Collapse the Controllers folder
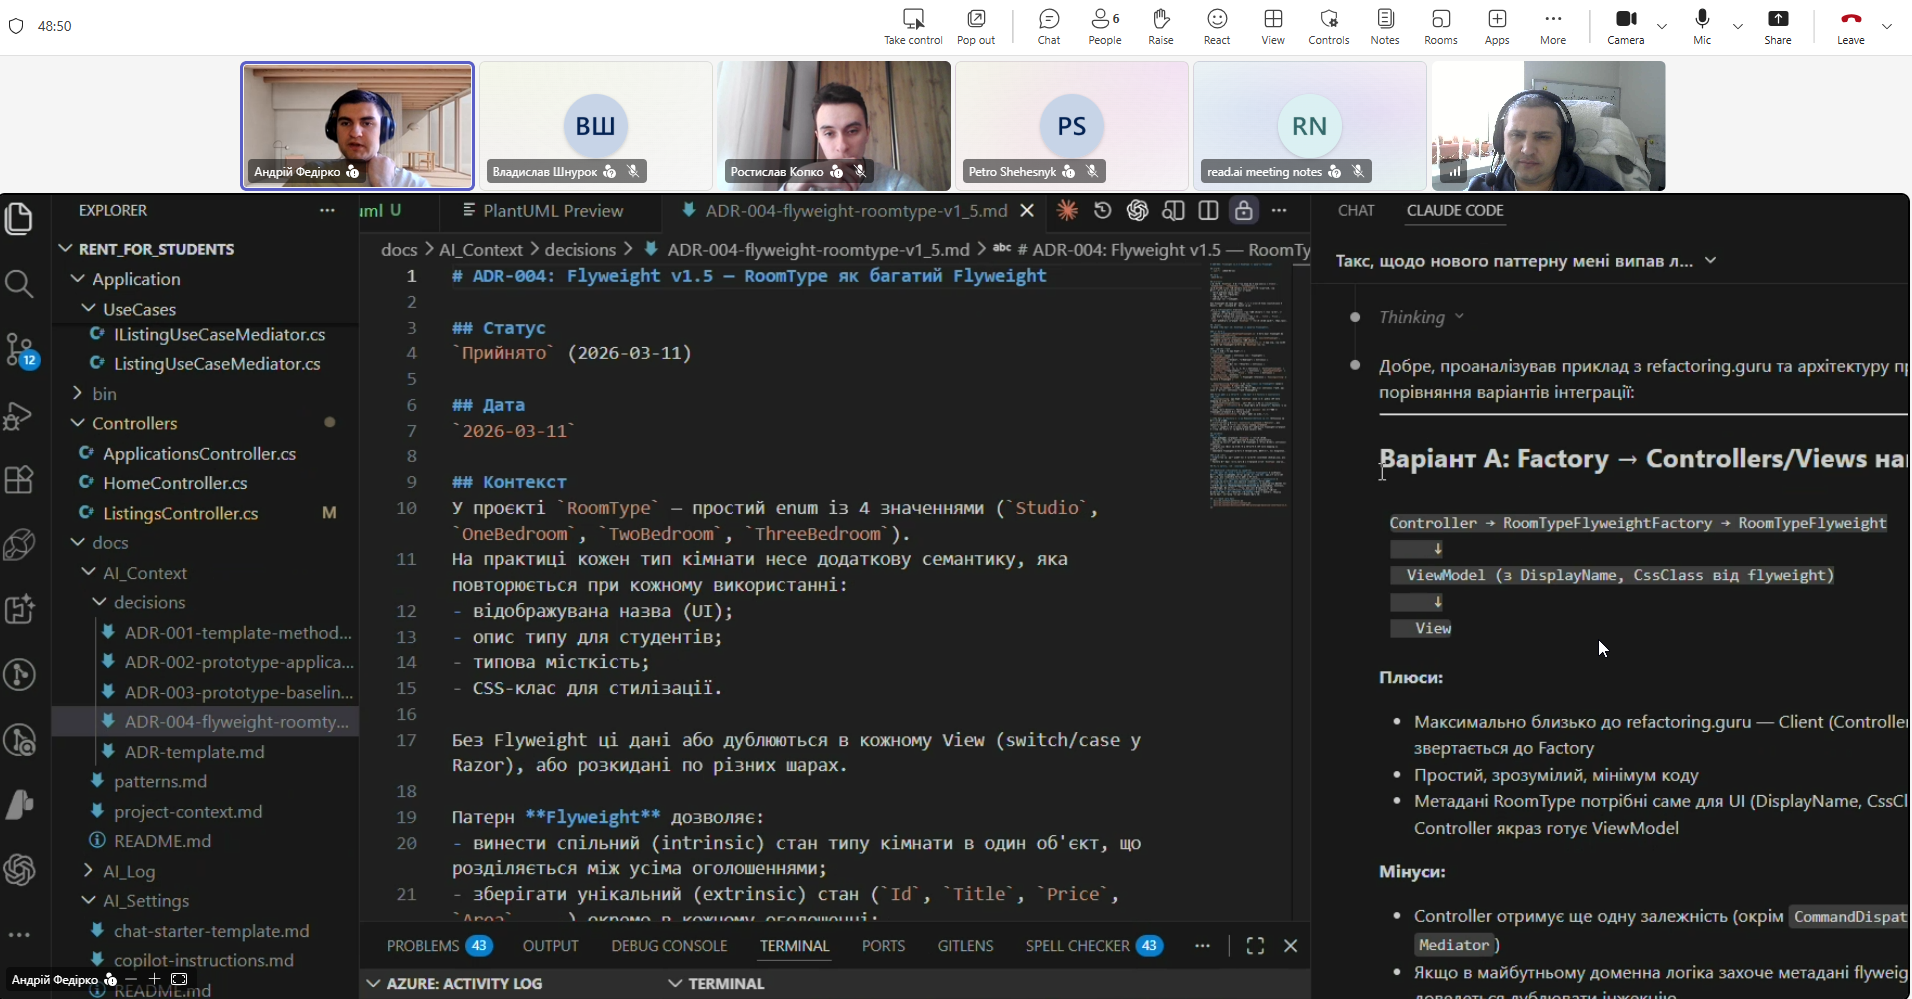Viewport: 1912px width, 999px height. (x=134, y=423)
